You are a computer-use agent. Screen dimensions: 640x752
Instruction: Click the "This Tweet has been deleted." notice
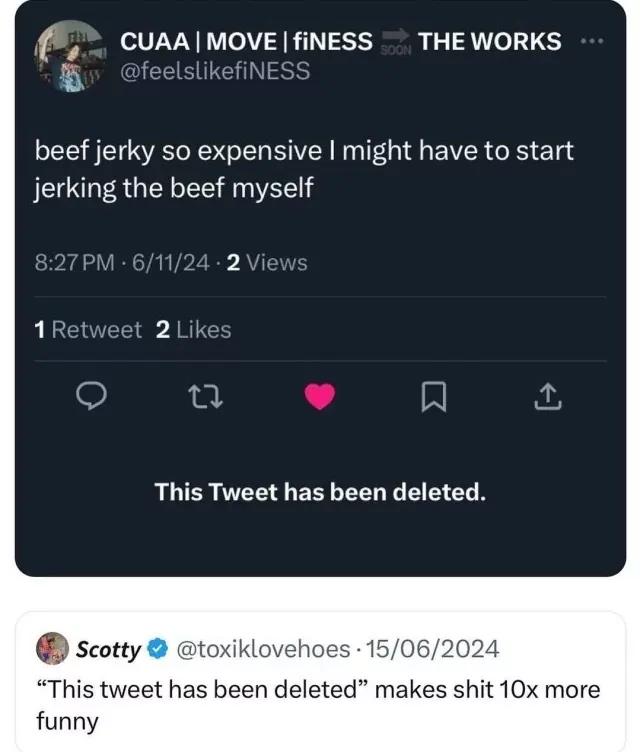[x=320, y=492]
